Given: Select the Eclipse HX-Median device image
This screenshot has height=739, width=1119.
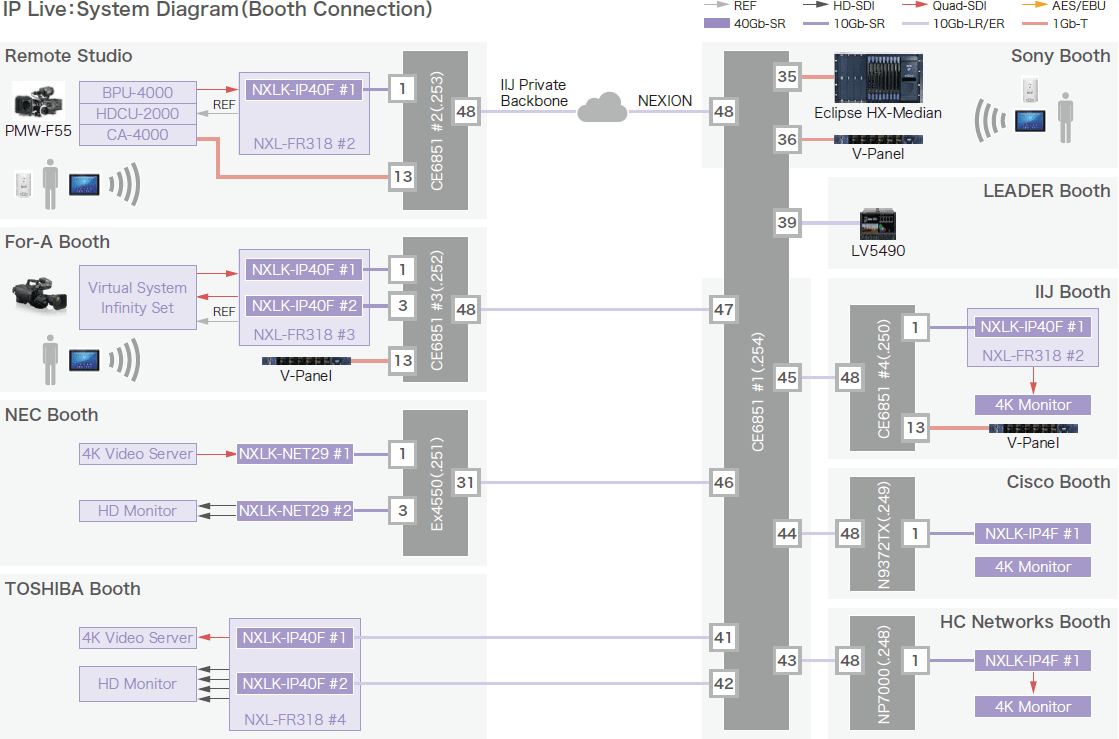Looking at the screenshot, I should (877, 79).
